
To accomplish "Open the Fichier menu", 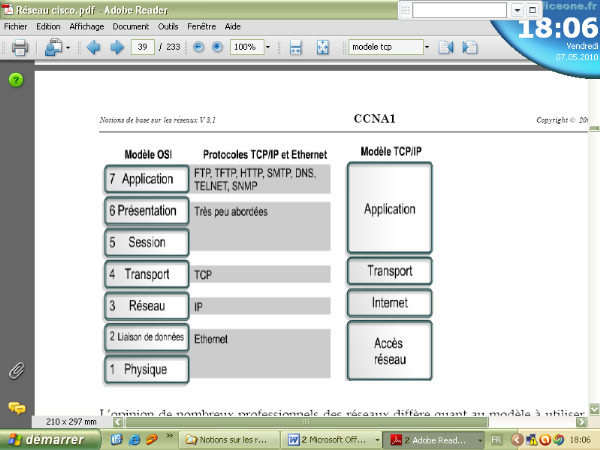I will click(x=16, y=26).
